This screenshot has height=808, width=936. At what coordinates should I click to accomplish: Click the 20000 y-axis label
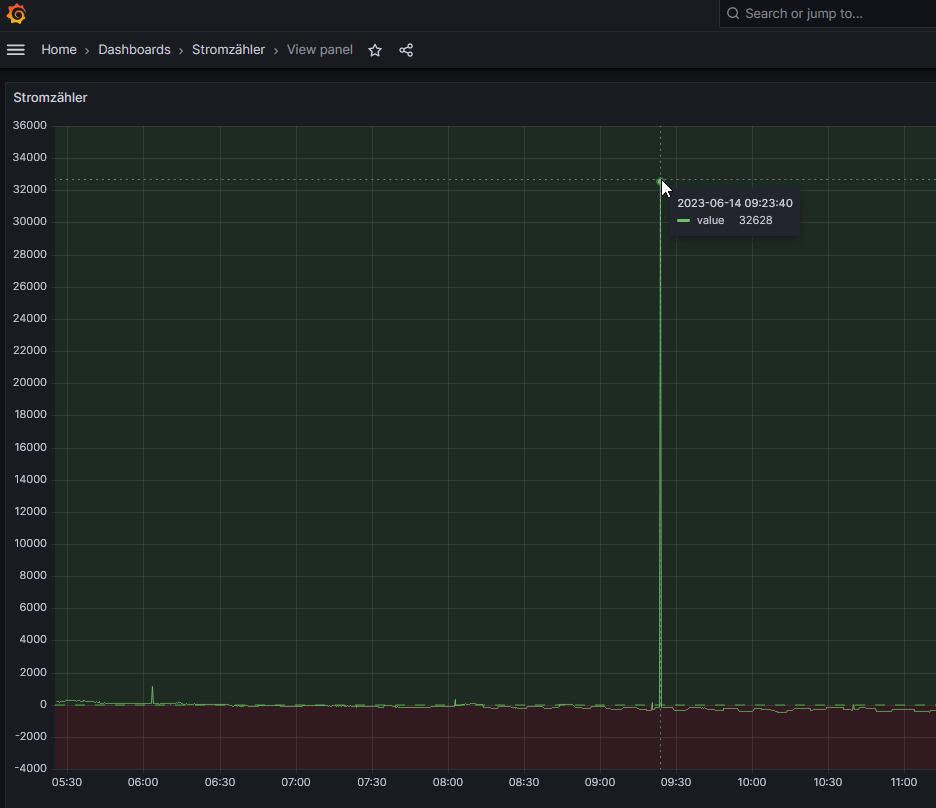pyautogui.click(x=30, y=382)
